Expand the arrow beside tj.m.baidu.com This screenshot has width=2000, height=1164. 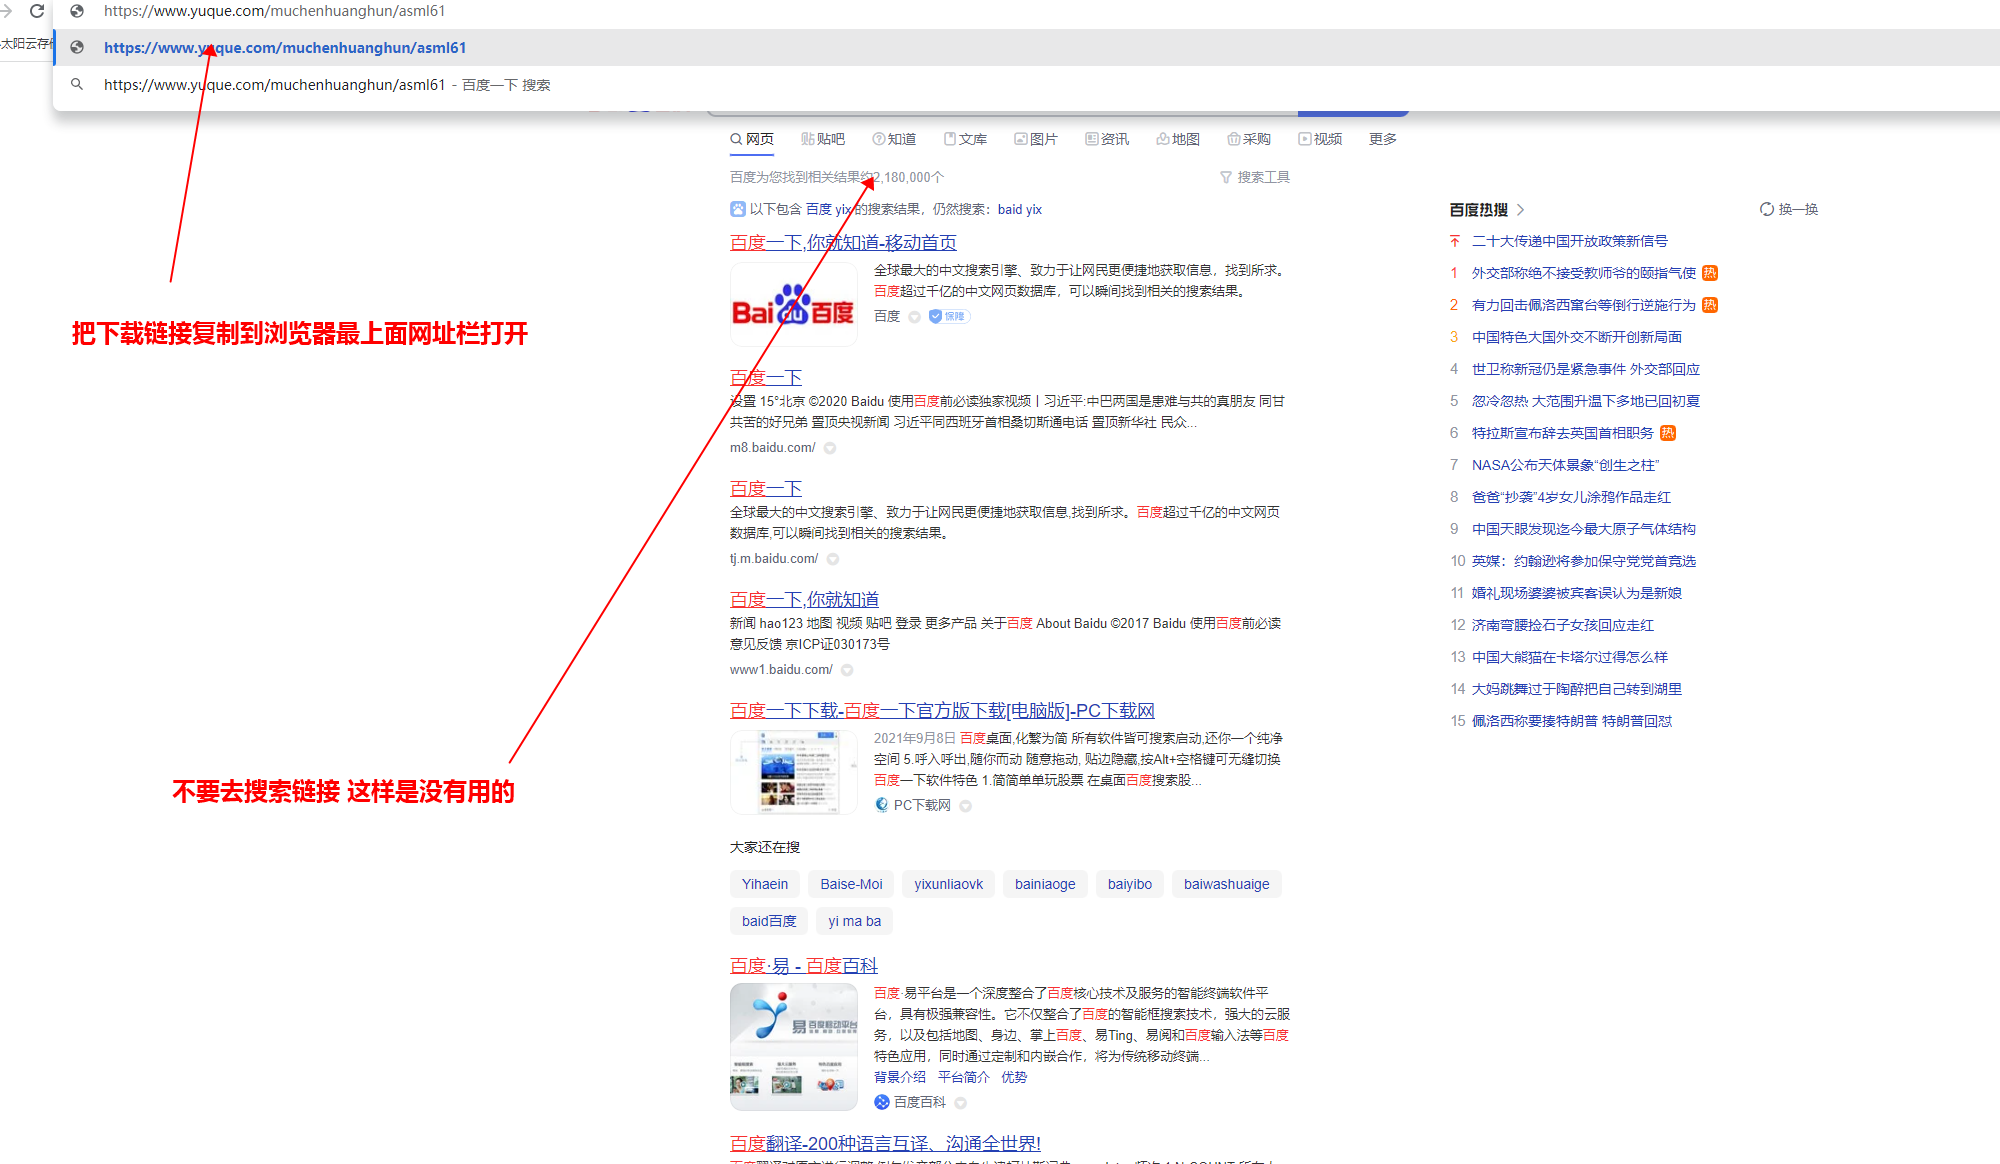click(x=832, y=558)
